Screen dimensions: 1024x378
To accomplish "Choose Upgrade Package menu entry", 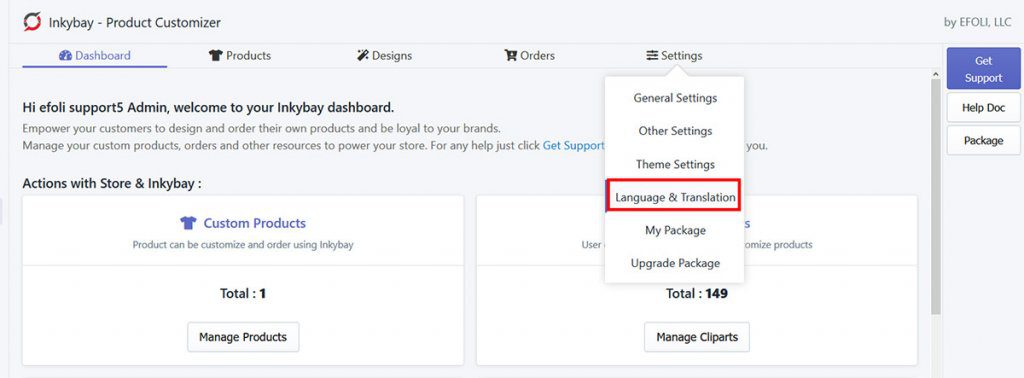I will click(675, 263).
